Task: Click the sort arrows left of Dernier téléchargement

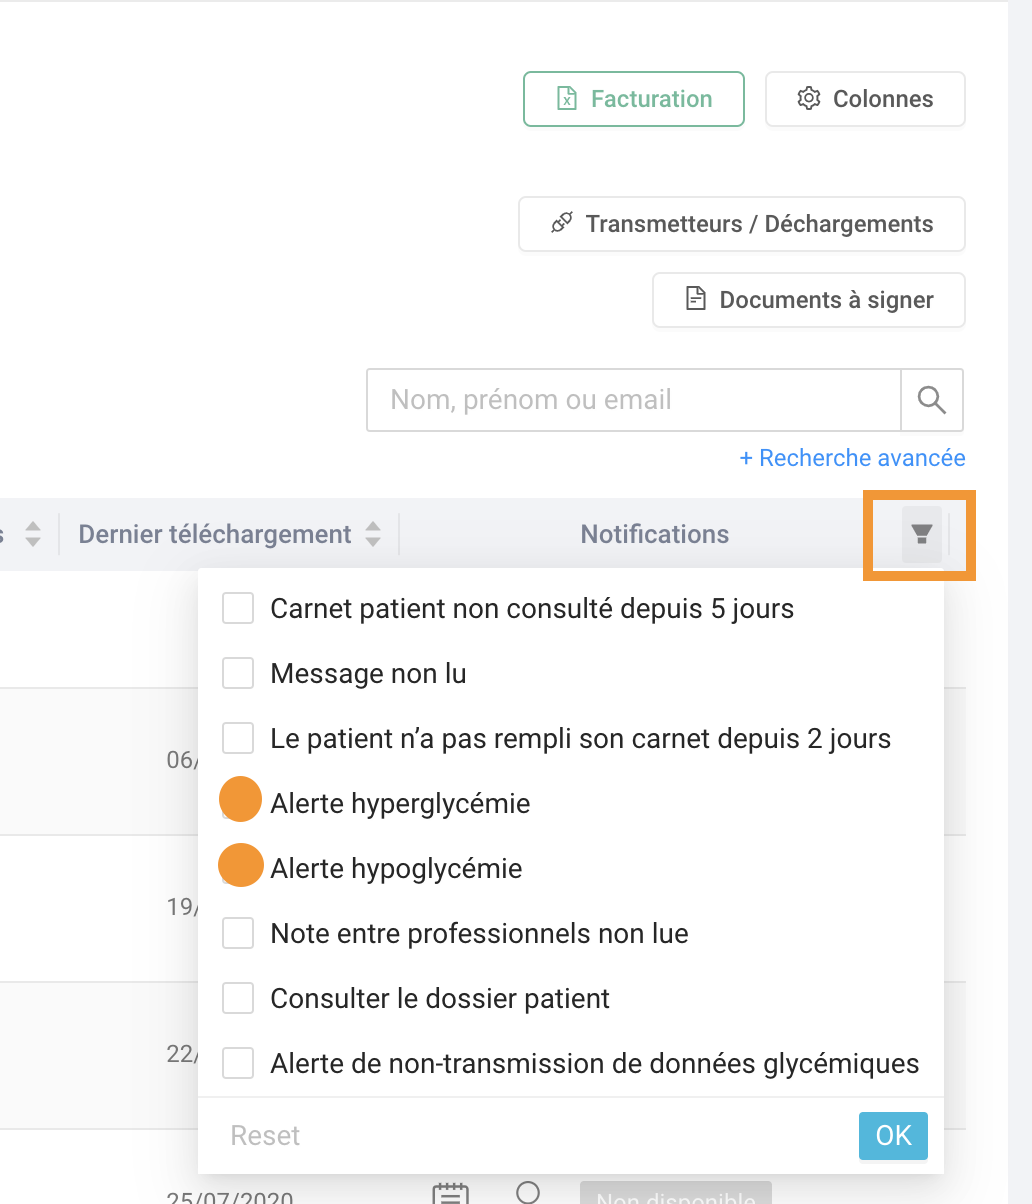Action: point(33,534)
